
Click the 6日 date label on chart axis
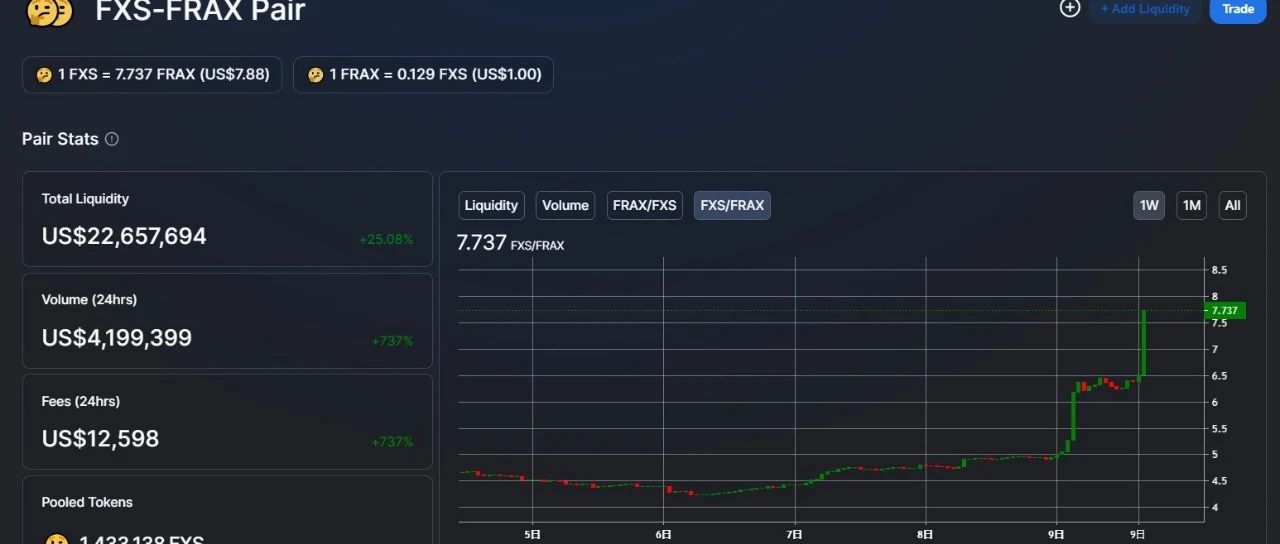click(x=663, y=535)
